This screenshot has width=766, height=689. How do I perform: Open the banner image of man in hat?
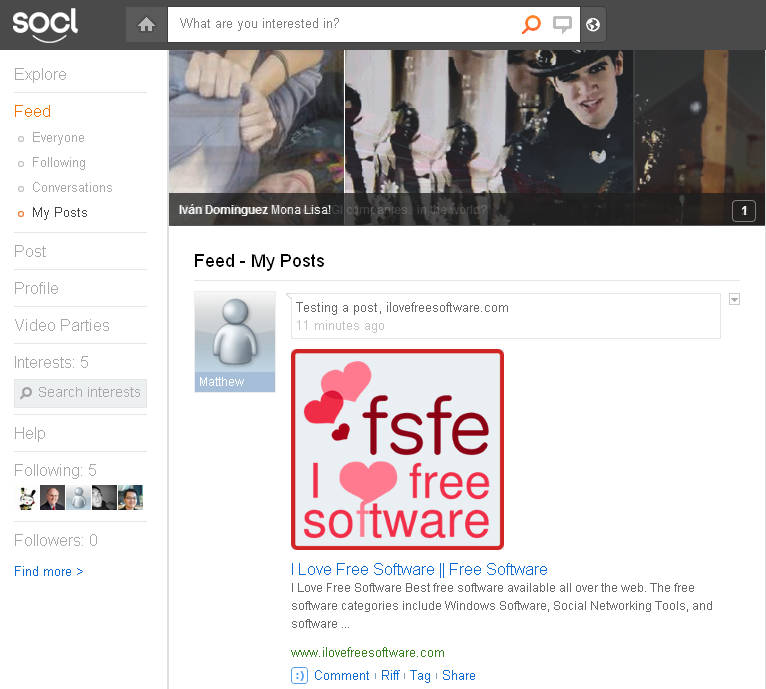pyautogui.click(x=571, y=122)
